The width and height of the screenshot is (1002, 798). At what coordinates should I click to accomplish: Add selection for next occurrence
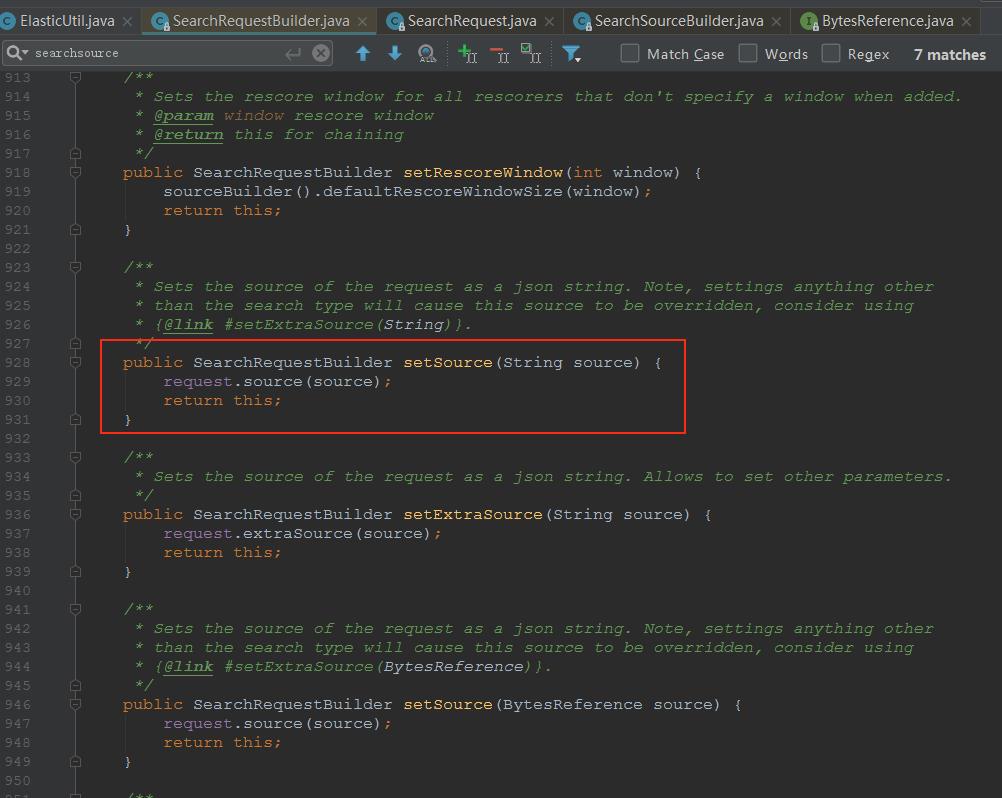[468, 54]
